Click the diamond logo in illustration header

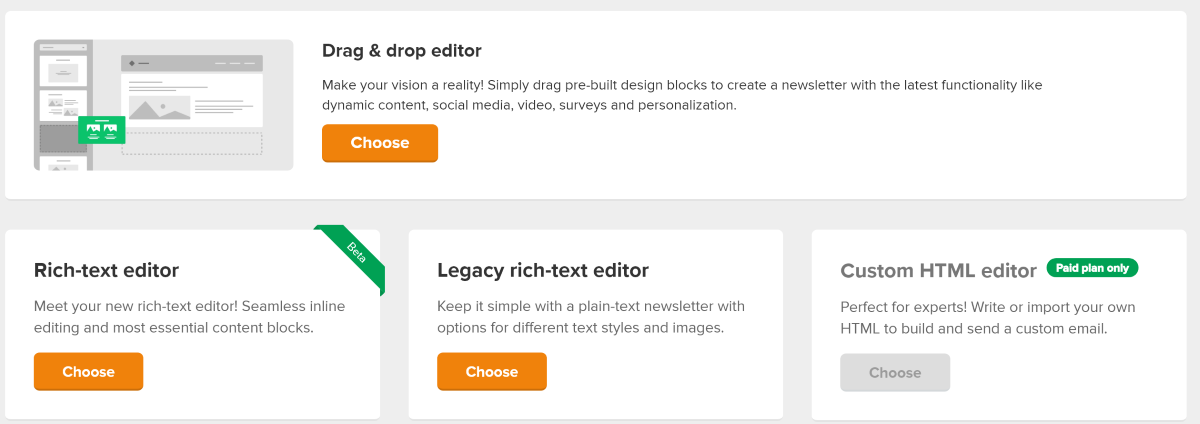tap(132, 63)
